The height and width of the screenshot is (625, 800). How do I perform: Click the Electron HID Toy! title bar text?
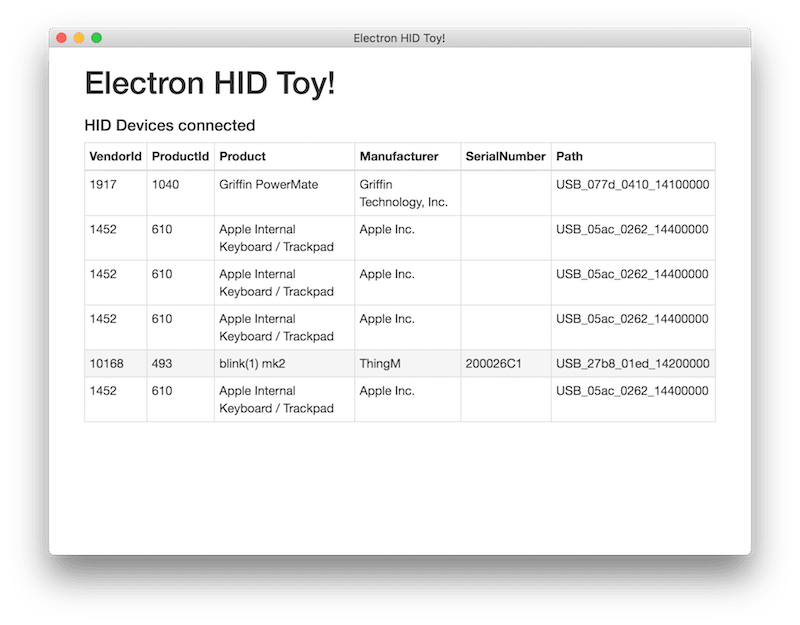coord(400,36)
